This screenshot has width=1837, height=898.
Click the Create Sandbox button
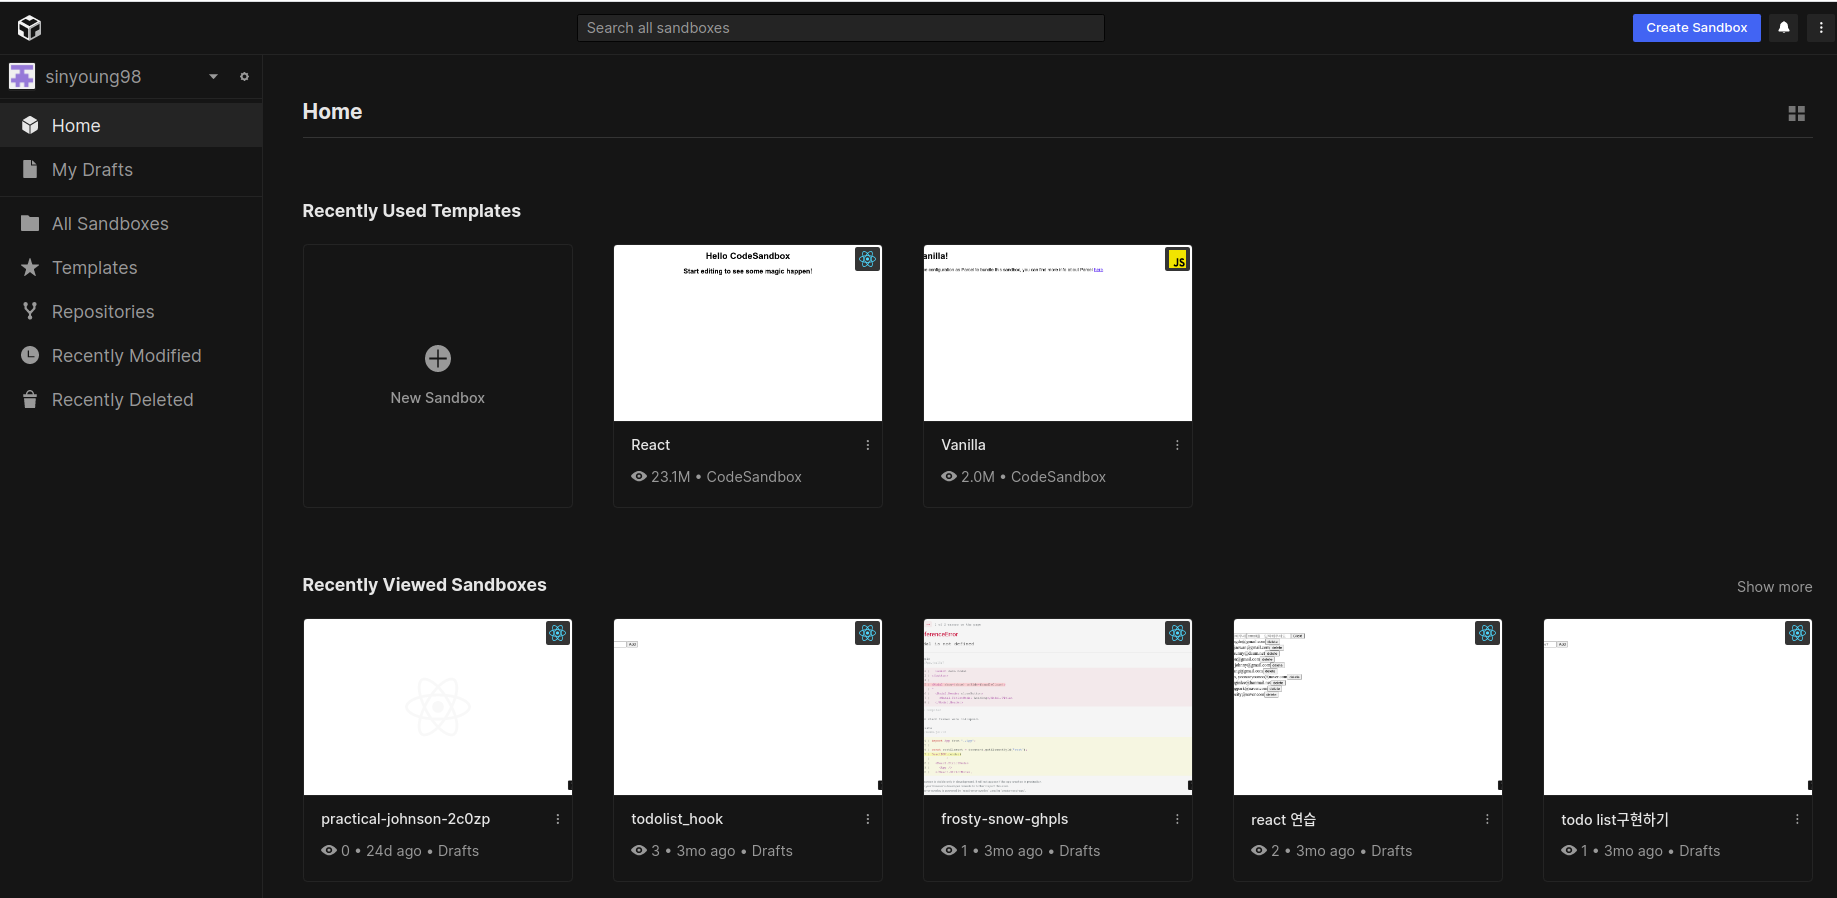[x=1696, y=28]
